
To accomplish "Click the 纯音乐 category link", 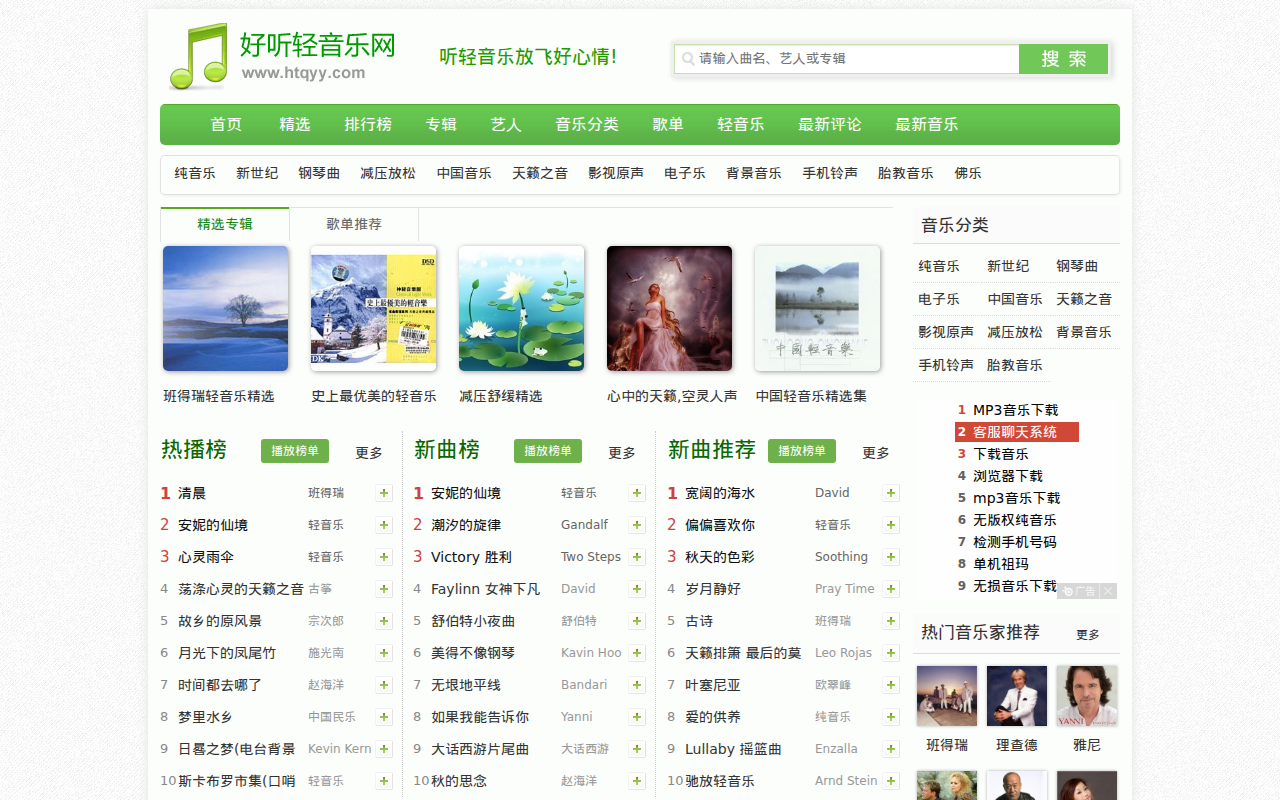I will 194,172.
